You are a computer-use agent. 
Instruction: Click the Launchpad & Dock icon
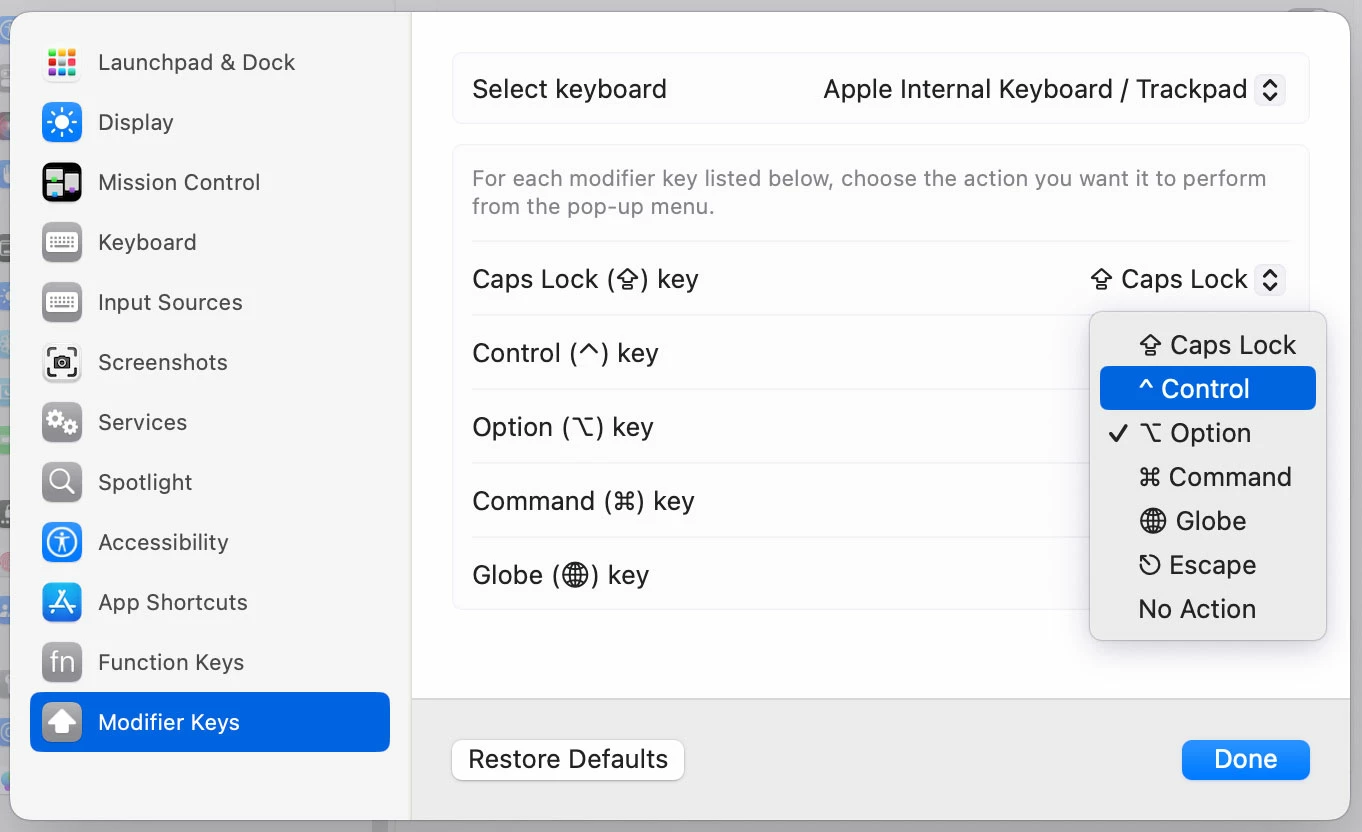(62, 63)
